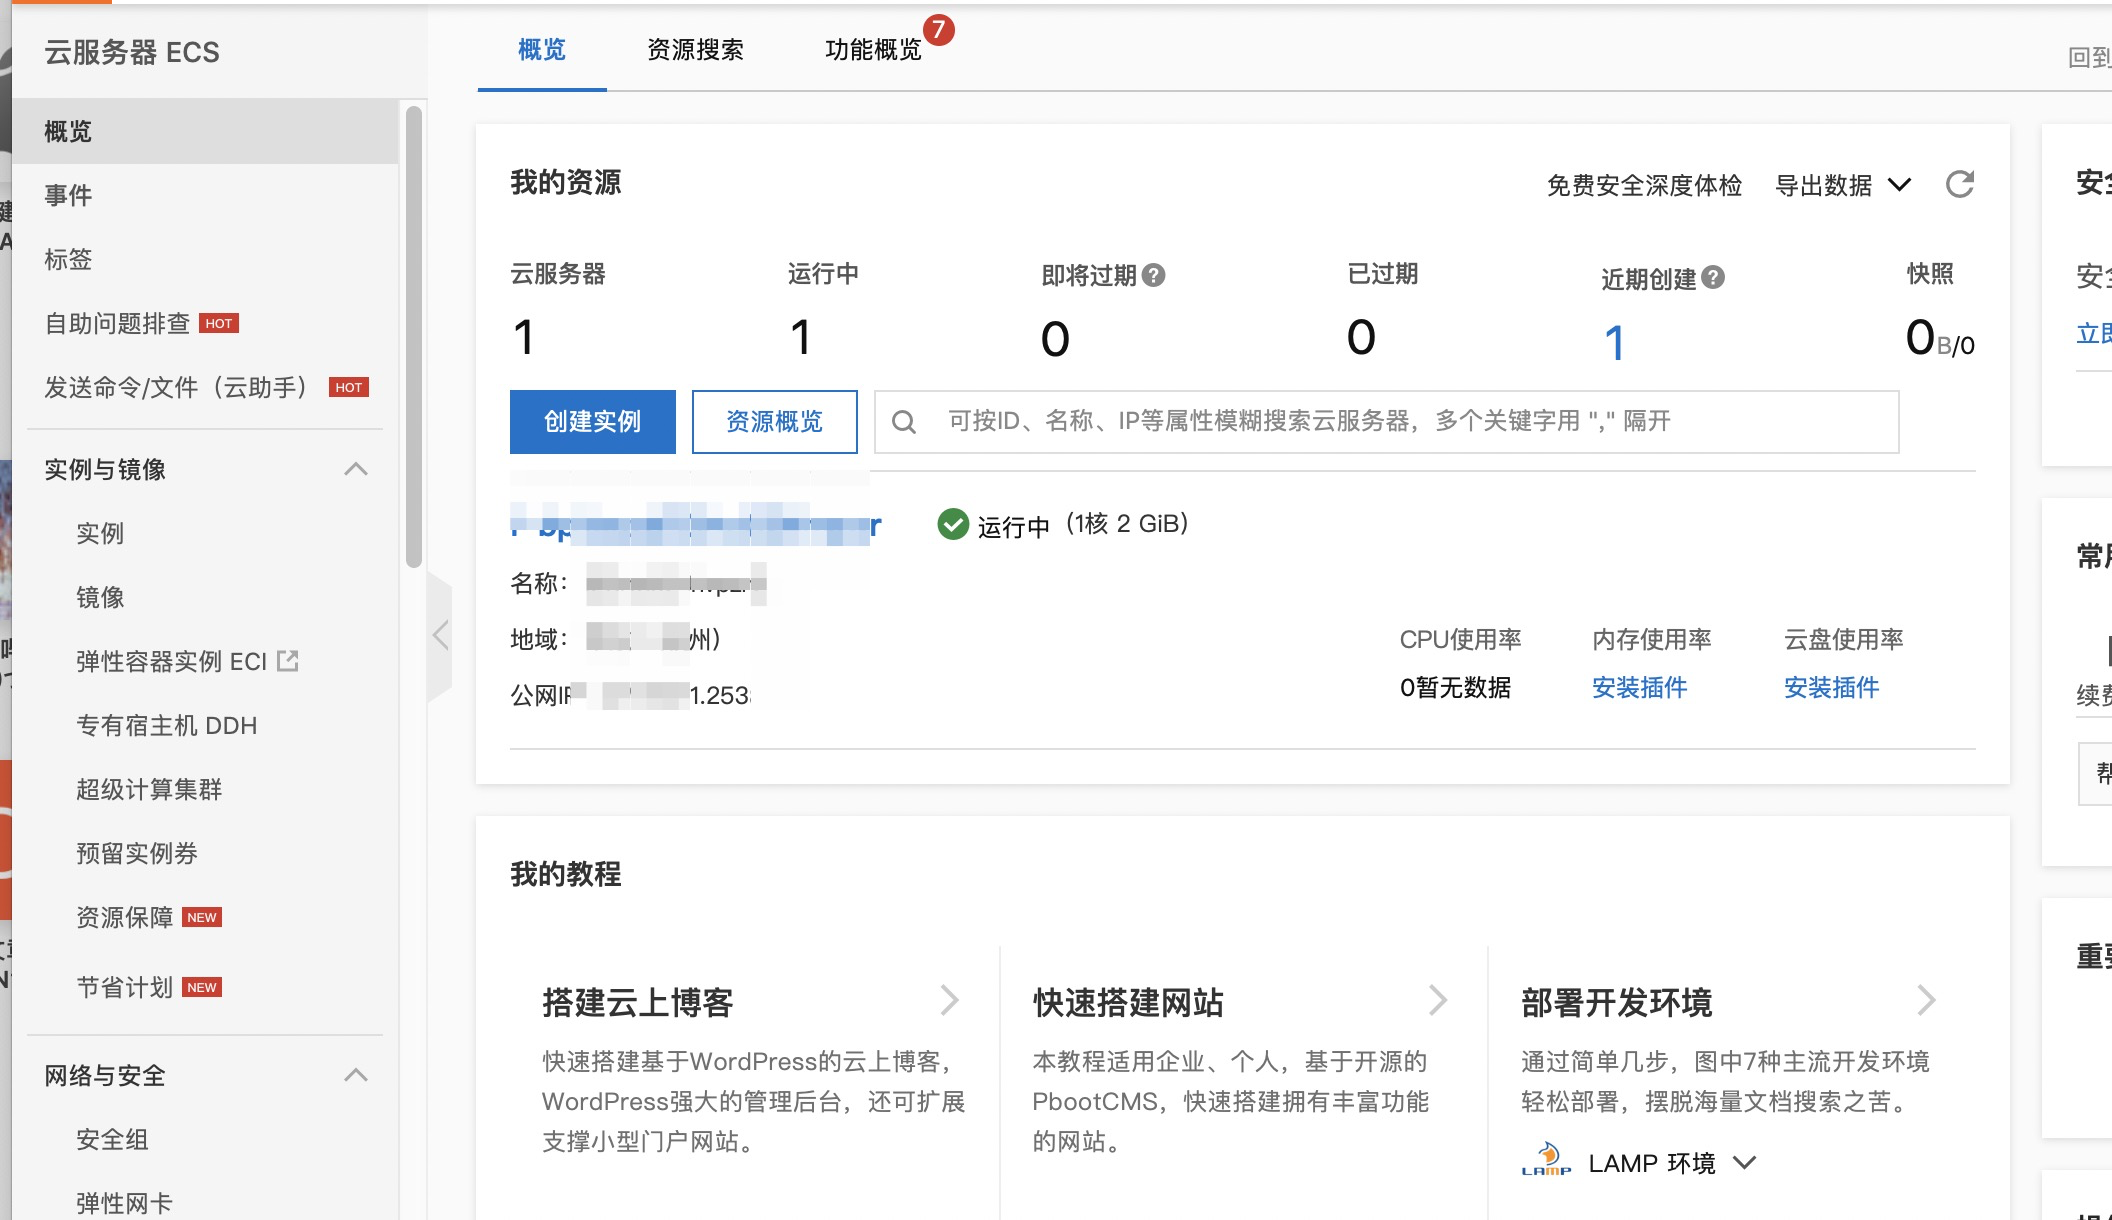The width and height of the screenshot is (2112, 1220).
Task: Click the 搭建云上博客 tutorial title
Action: (638, 1002)
